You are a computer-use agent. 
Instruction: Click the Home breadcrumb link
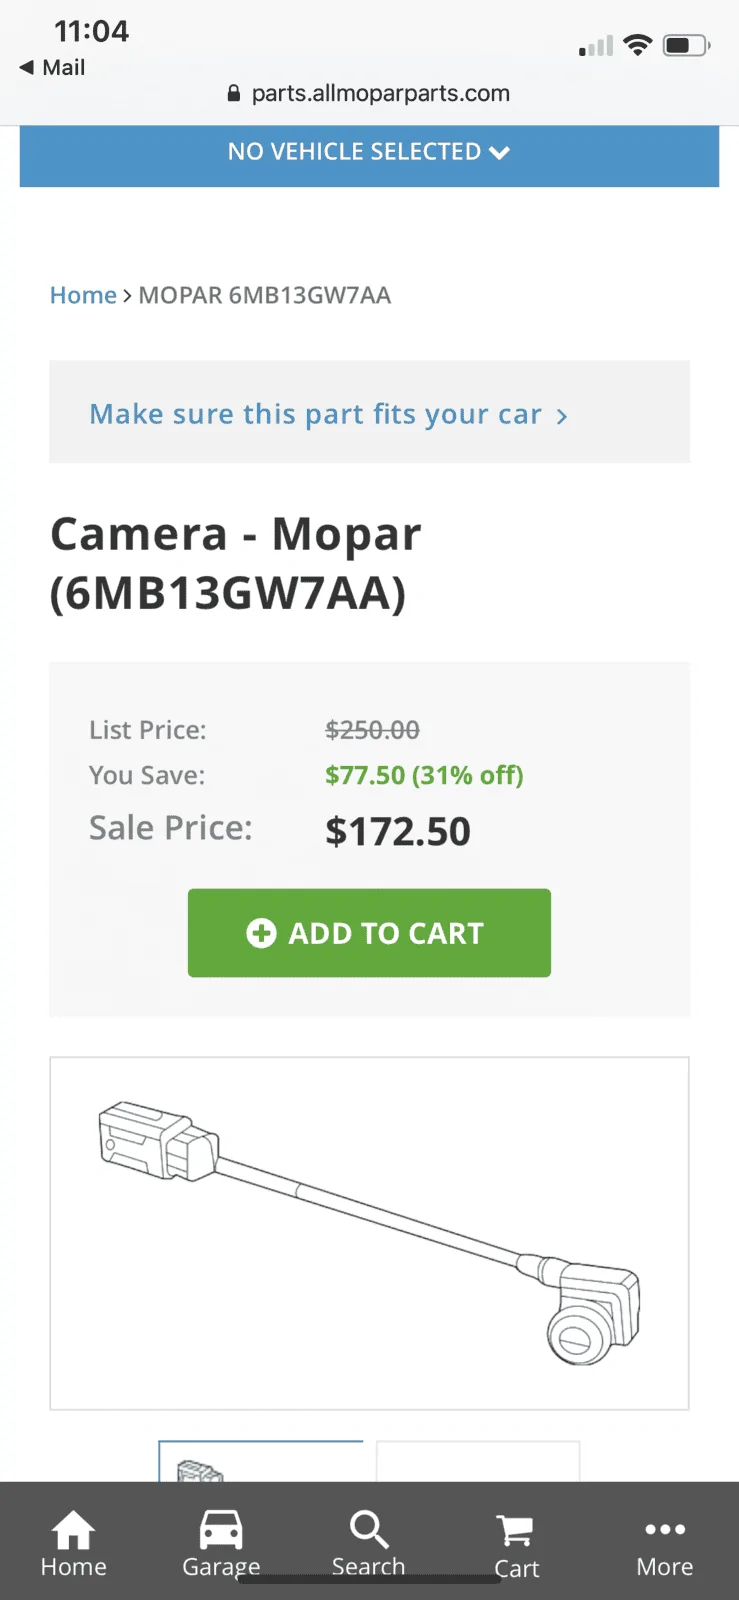(83, 295)
